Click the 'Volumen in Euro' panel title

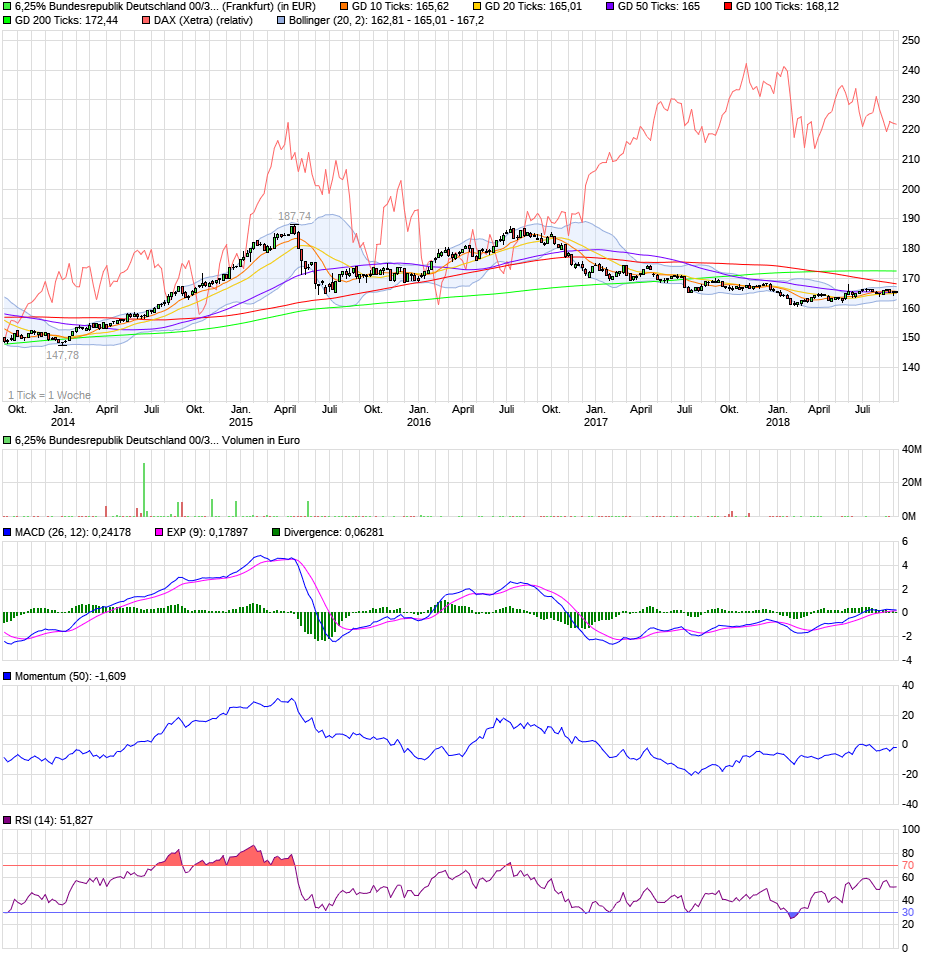click(261, 441)
